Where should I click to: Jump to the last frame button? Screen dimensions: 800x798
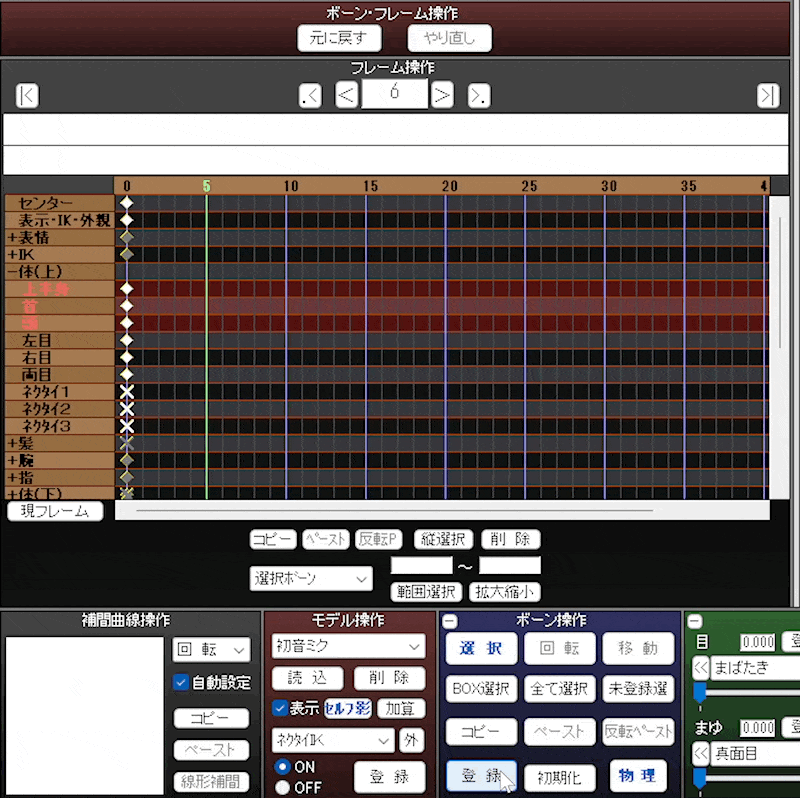click(x=768, y=95)
